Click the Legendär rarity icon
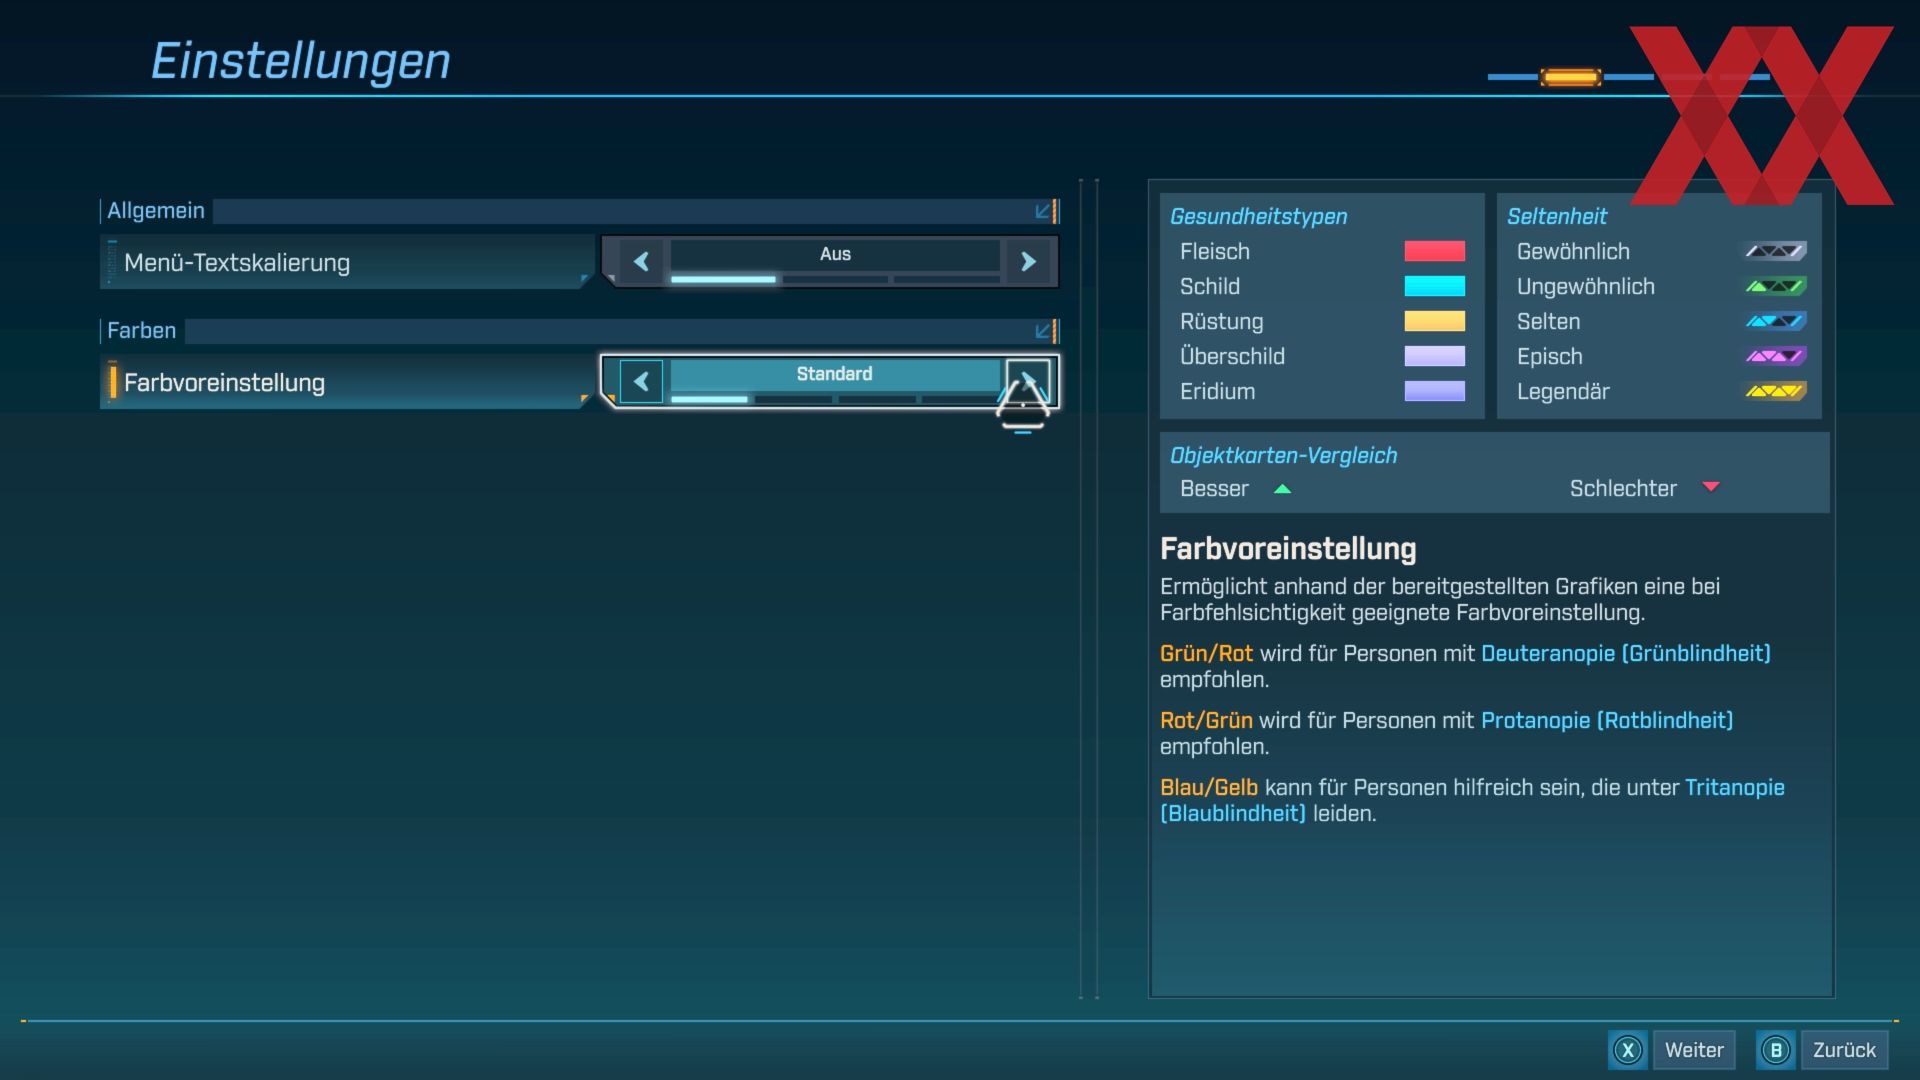 [x=1775, y=391]
